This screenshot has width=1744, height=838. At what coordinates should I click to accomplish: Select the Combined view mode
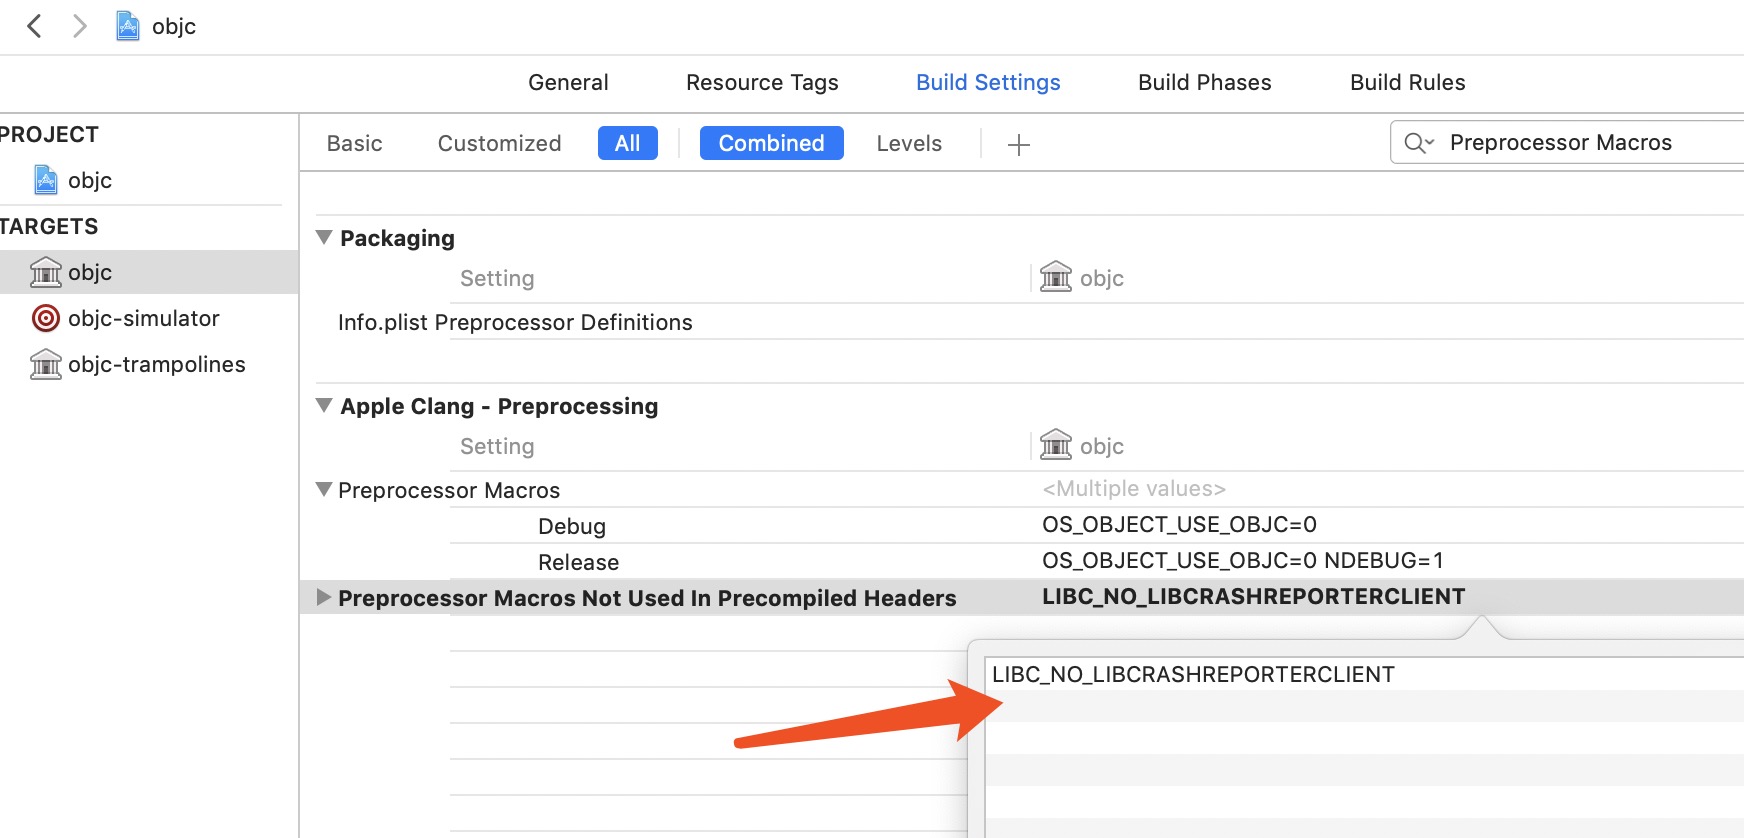click(771, 143)
